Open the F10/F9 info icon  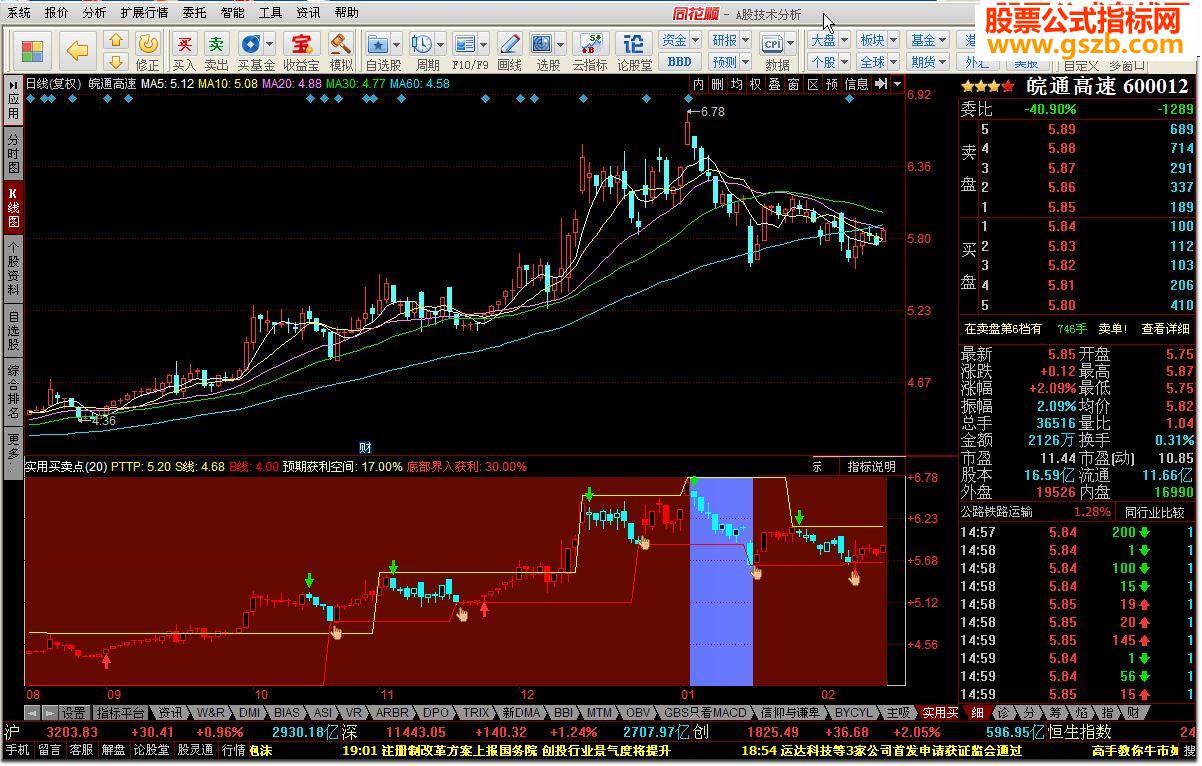(464, 43)
